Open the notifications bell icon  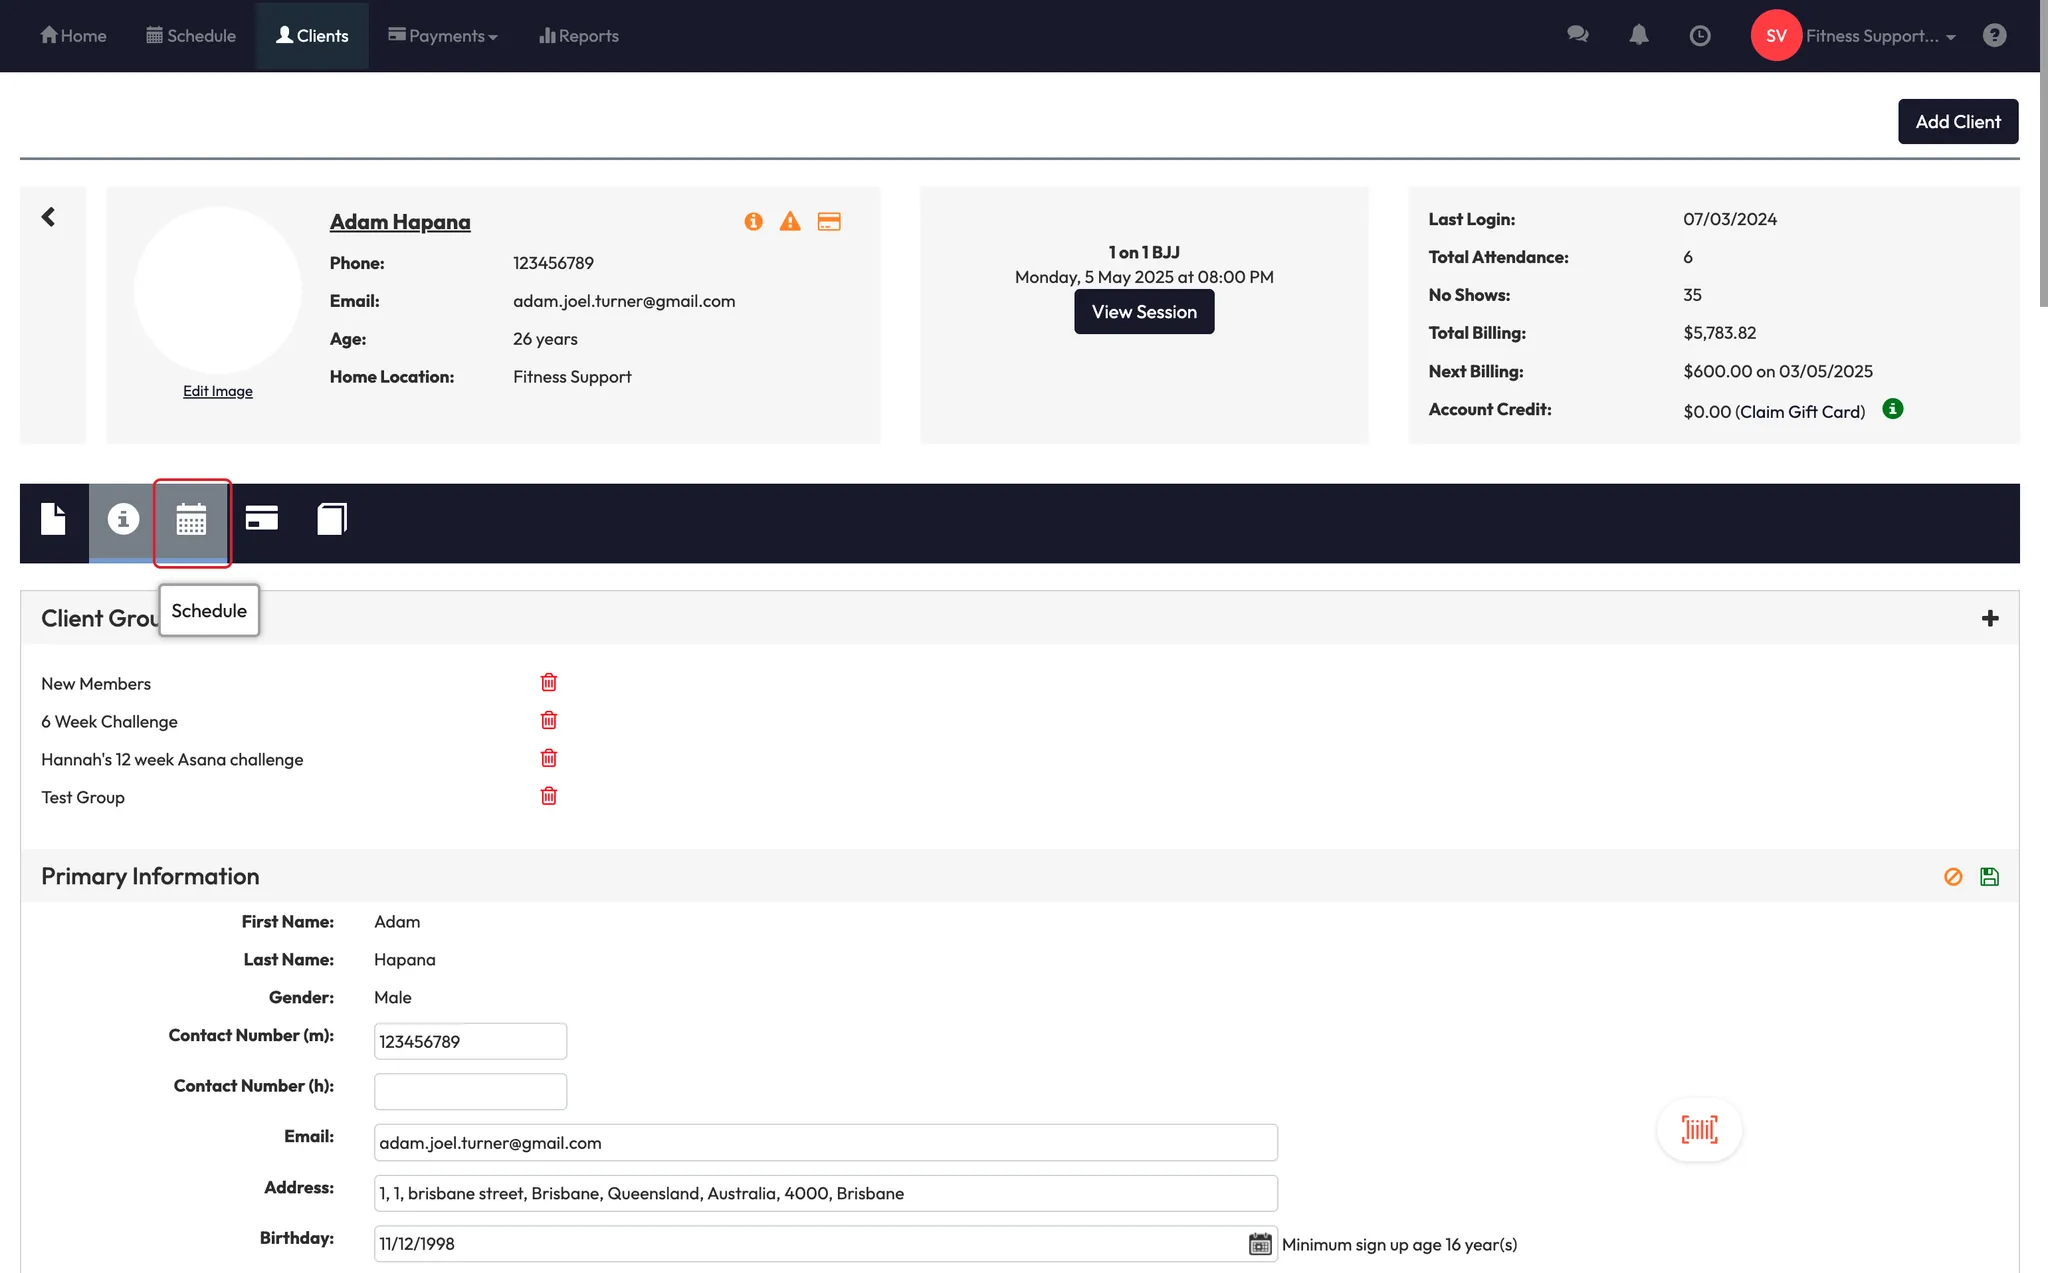pyautogui.click(x=1638, y=36)
